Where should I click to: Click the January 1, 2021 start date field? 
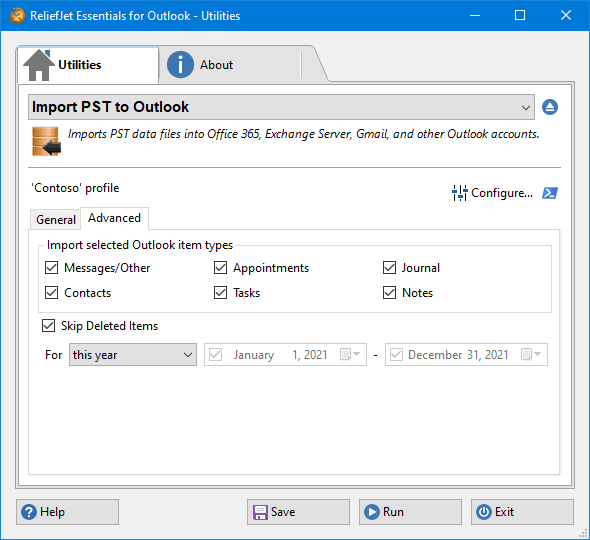point(285,354)
